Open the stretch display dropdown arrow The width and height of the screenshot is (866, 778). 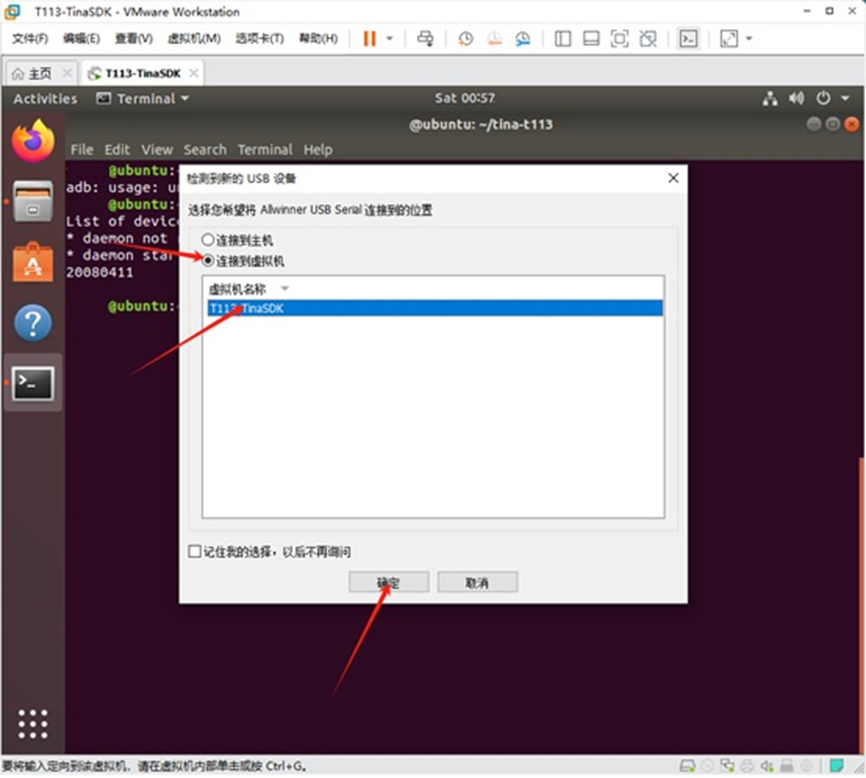click(x=749, y=39)
